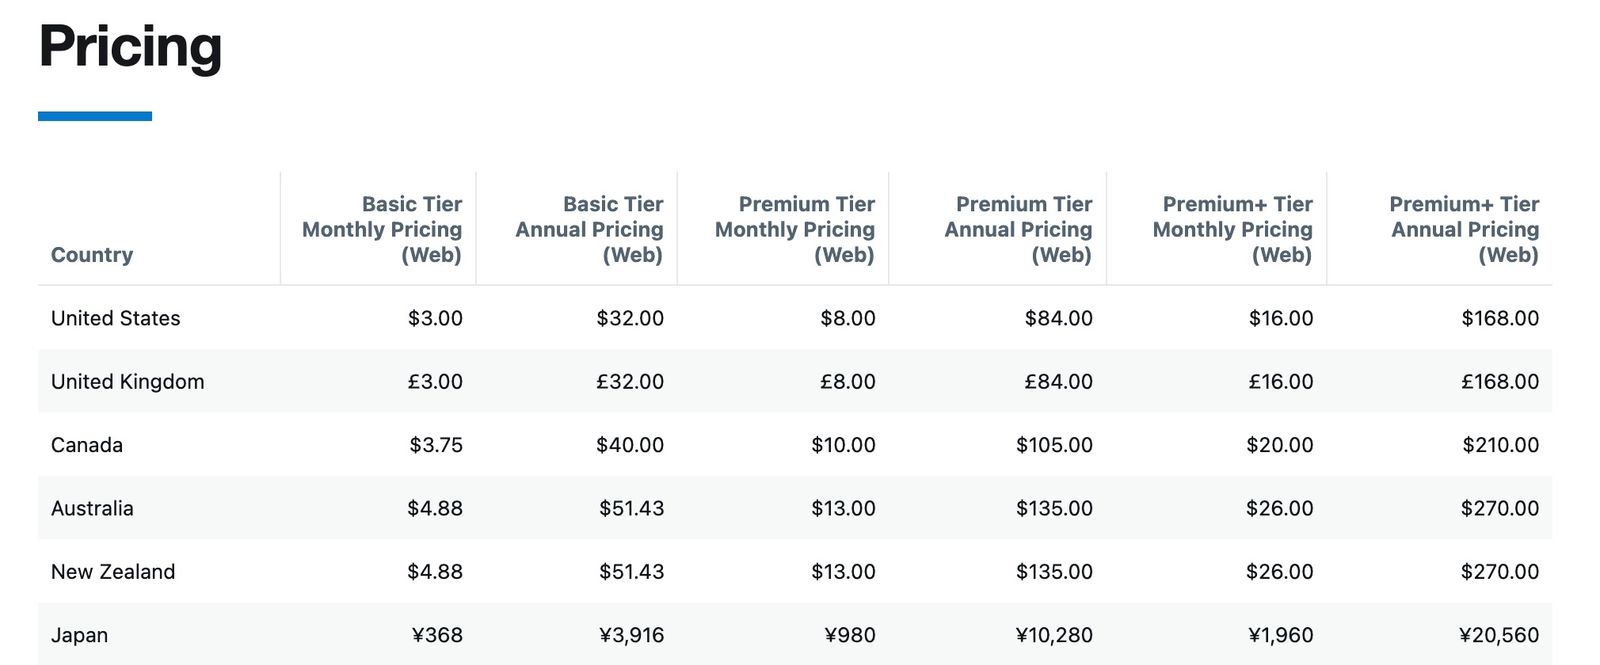
Task: Click the United States row label
Action: pos(116,318)
